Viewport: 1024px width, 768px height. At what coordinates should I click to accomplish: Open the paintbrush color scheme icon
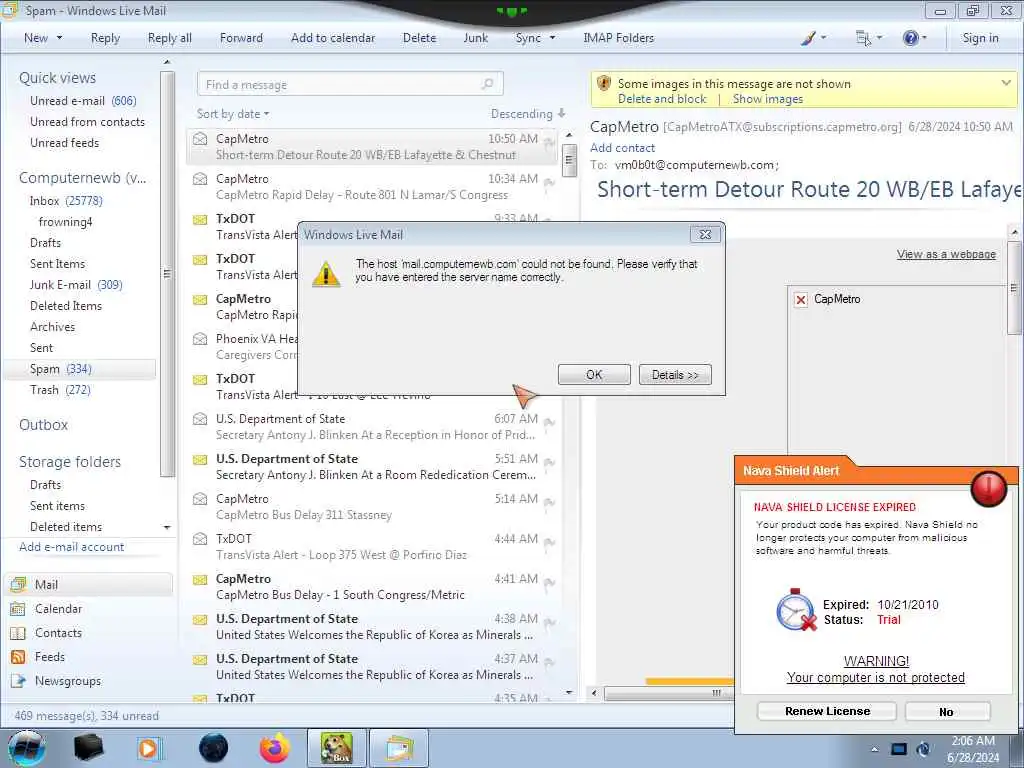coord(808,39)
